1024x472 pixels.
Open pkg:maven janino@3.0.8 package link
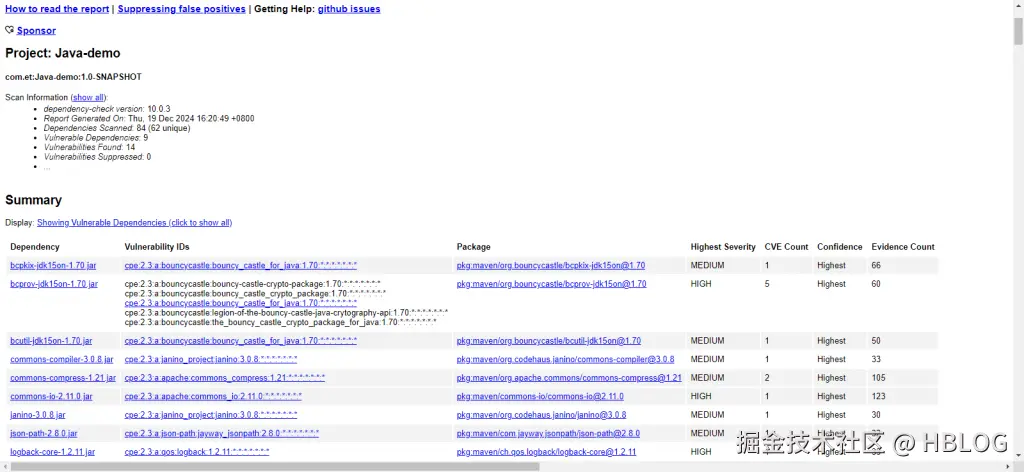tap(541, 415)
